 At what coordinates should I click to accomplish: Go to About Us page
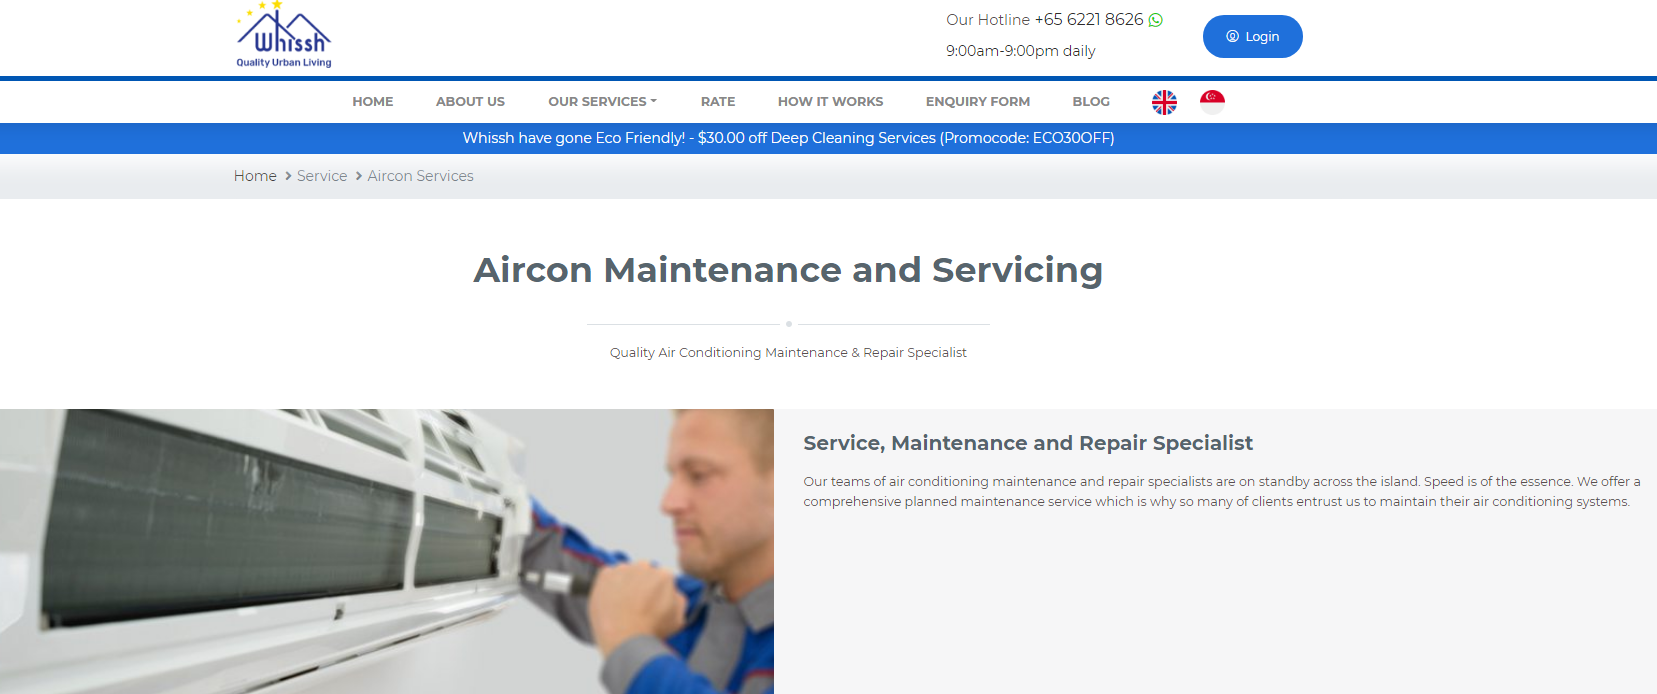click(x=470, y=102)
